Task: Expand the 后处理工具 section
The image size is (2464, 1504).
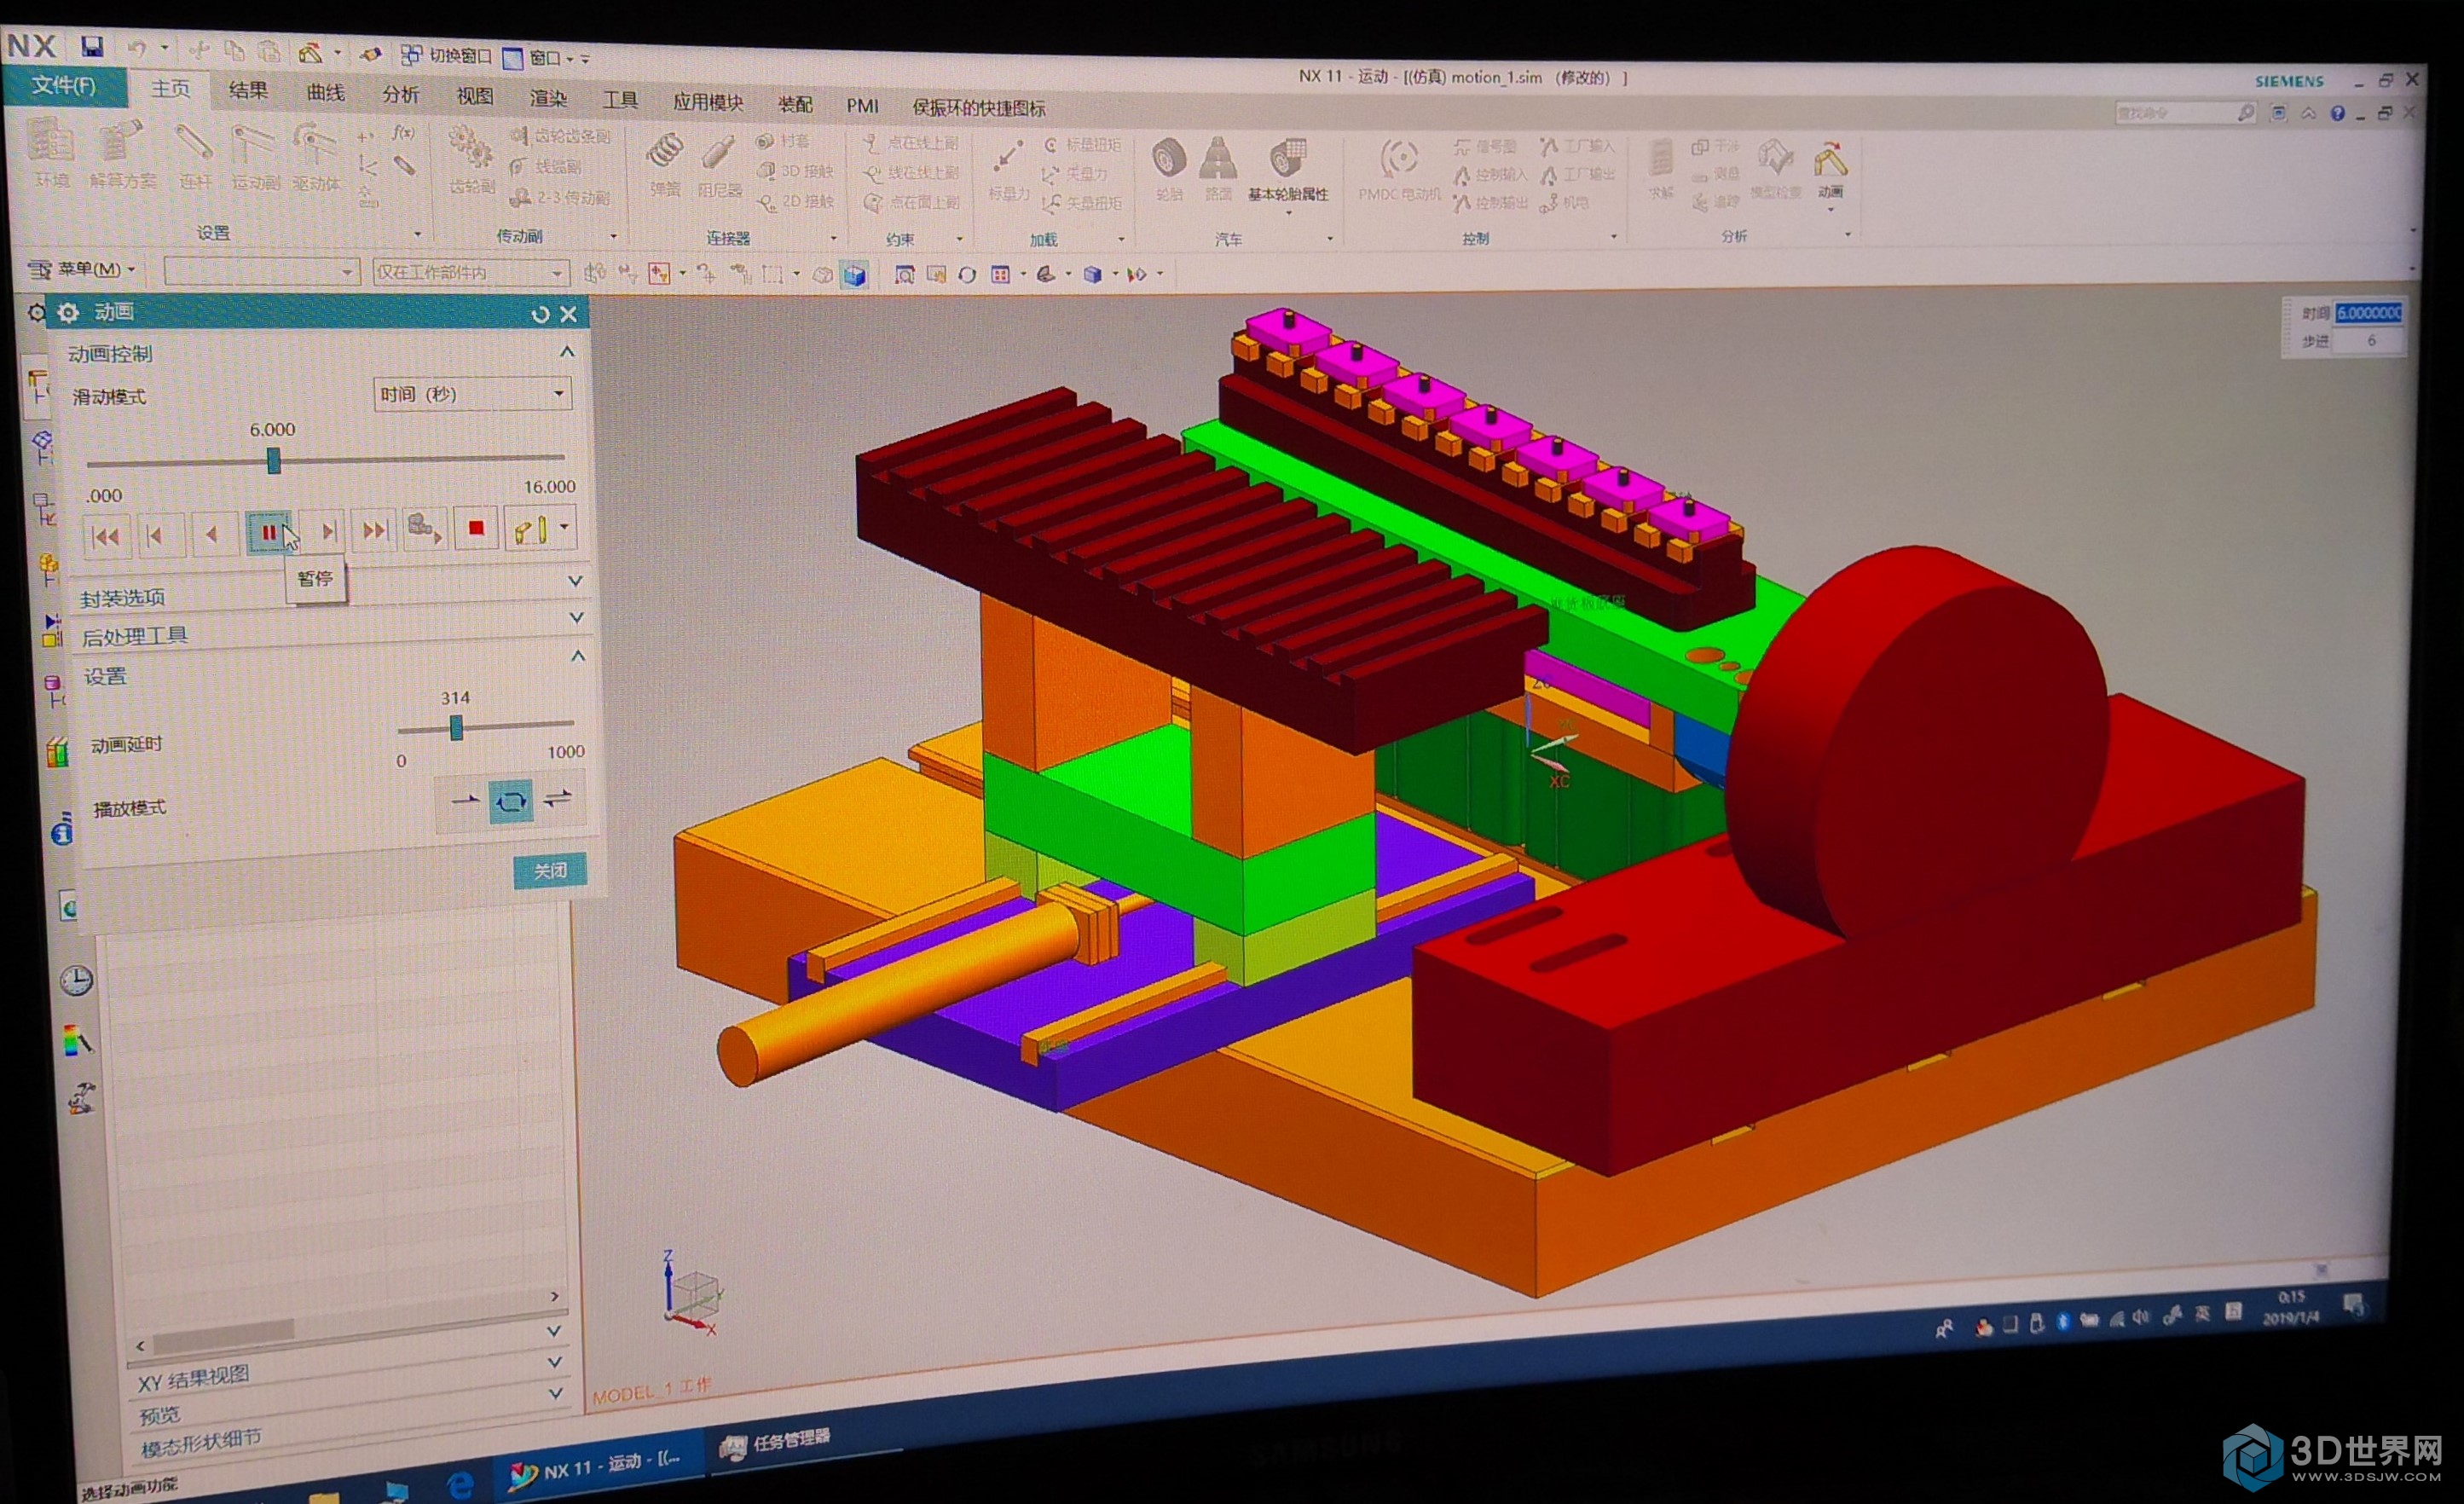Action: [x=576, y=618]
